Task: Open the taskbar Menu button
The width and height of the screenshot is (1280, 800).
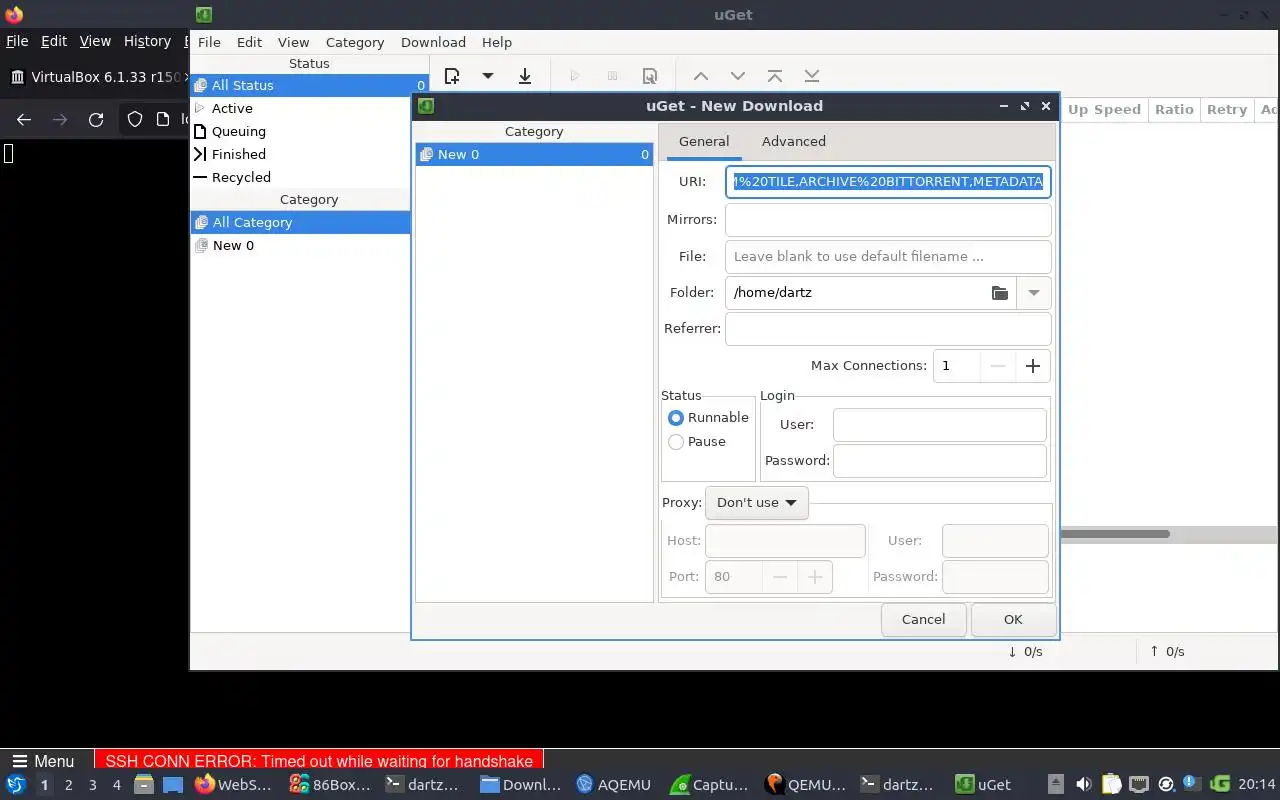Action: coord(43,761)
